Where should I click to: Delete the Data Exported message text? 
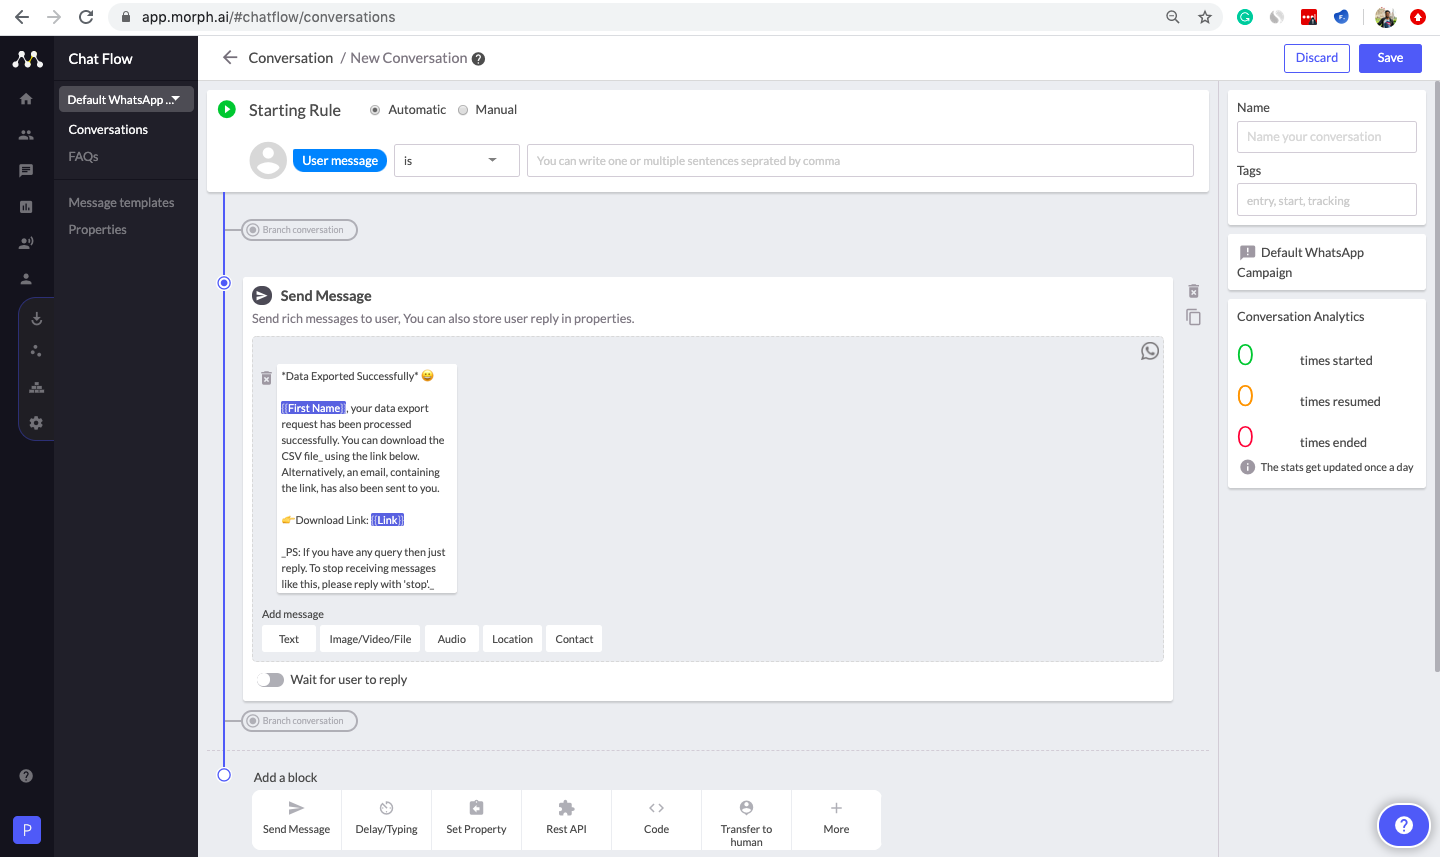pyautogui.click(x=266, y=378)
